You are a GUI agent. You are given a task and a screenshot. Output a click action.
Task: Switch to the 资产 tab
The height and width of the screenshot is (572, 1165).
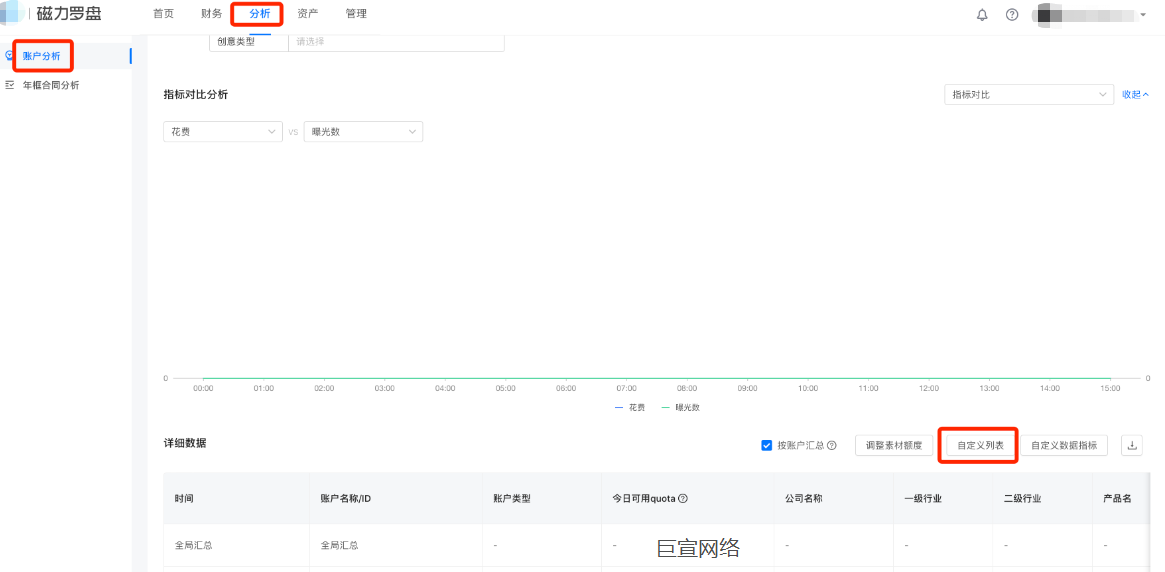point(308,14)
